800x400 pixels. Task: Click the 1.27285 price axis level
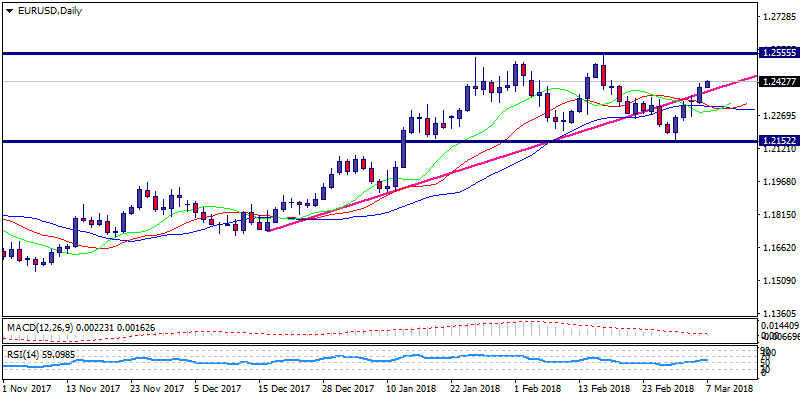coord(777,17)
